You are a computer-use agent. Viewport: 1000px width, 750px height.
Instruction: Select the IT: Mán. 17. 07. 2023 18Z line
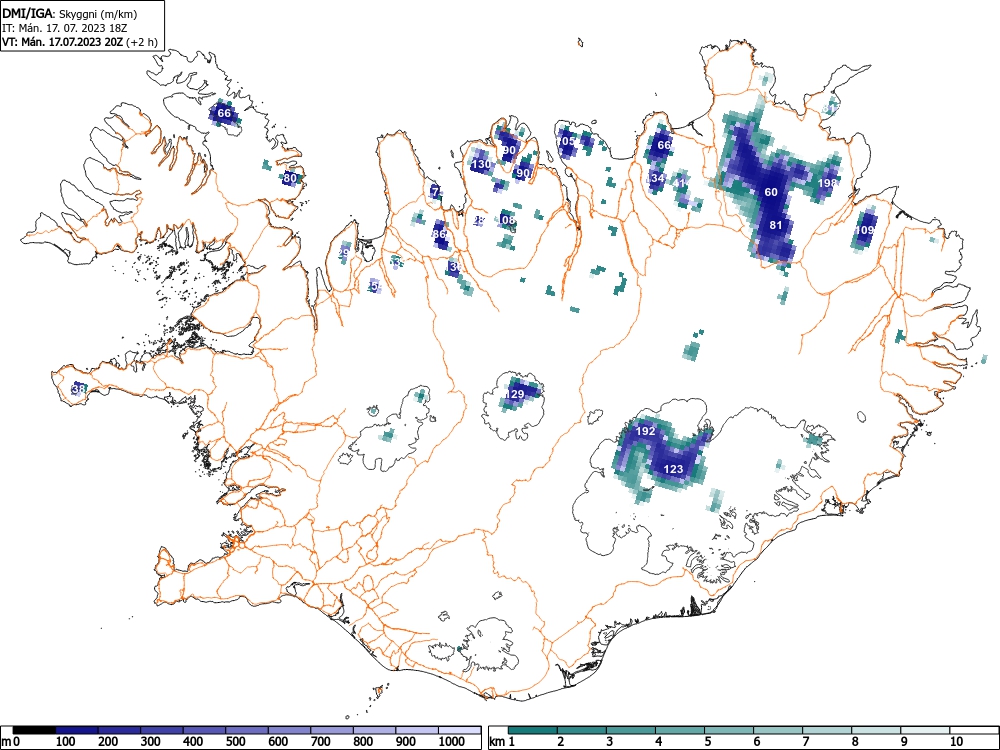coord(64,28)
